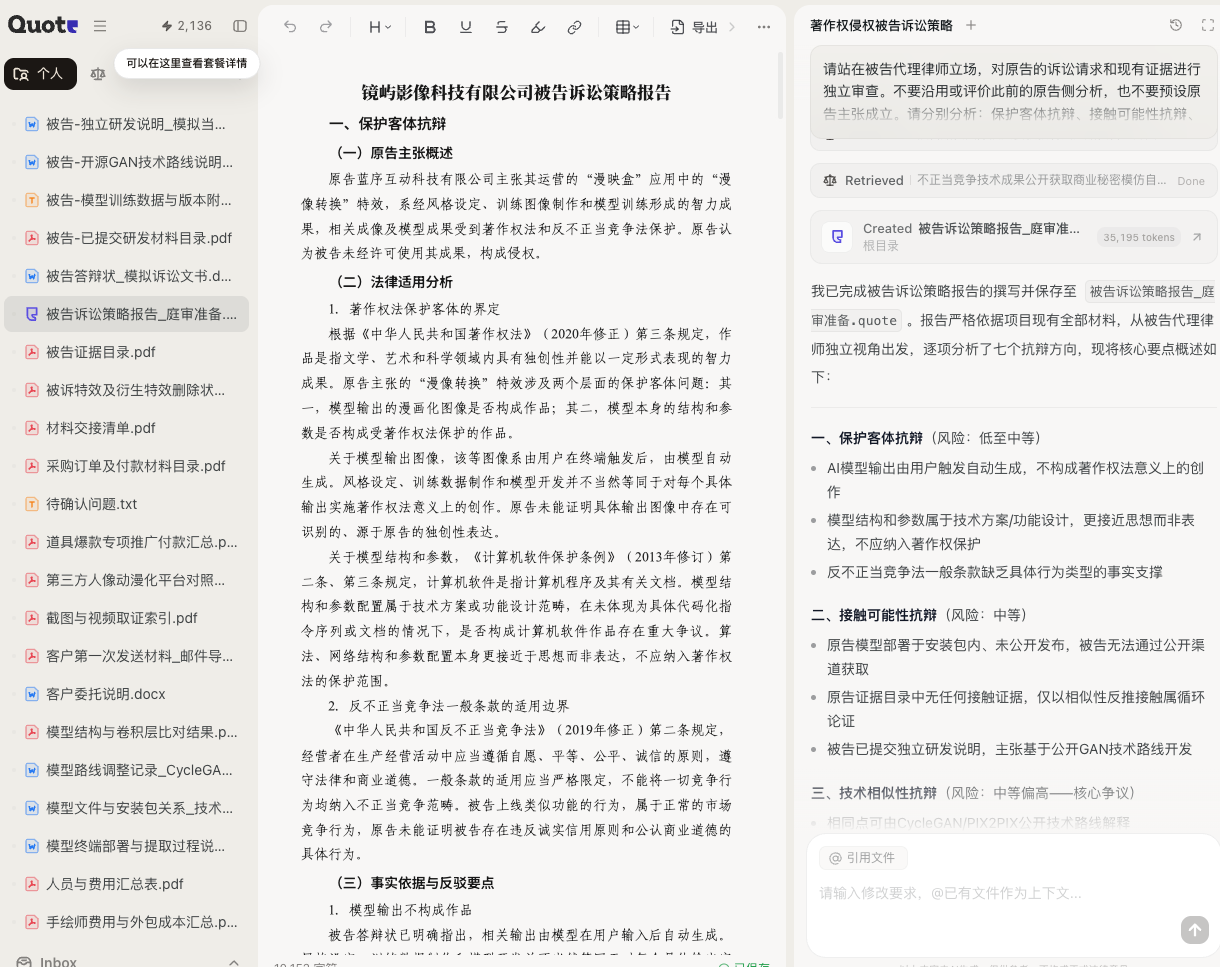Click the lightning credits counter 2,136

pos(187,26)
